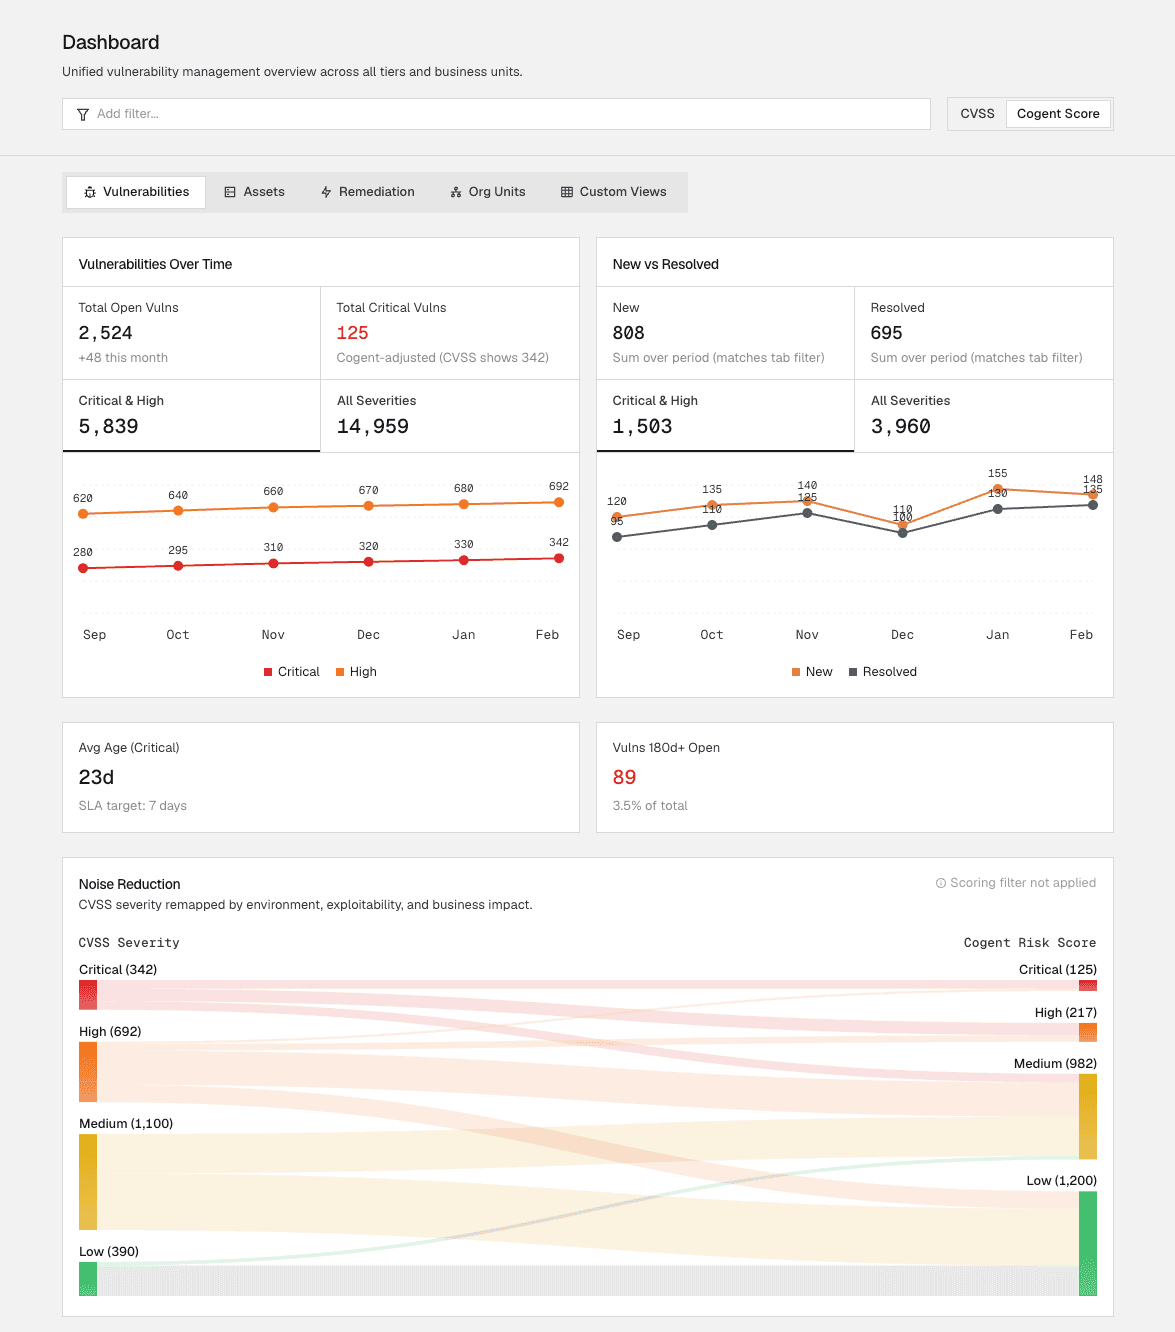Click 'Cogent-adjusted (CVSS shows 342)' note

pos(443,358)
